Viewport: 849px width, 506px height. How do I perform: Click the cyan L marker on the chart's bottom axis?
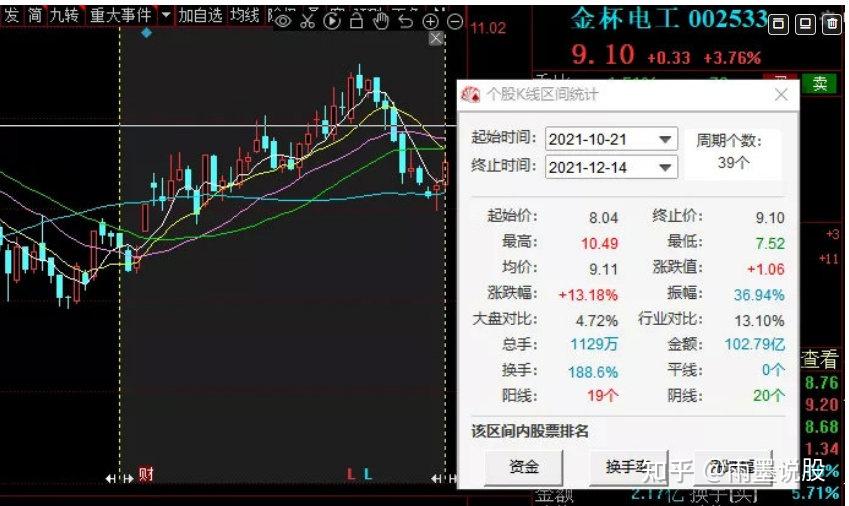(368, 474)
